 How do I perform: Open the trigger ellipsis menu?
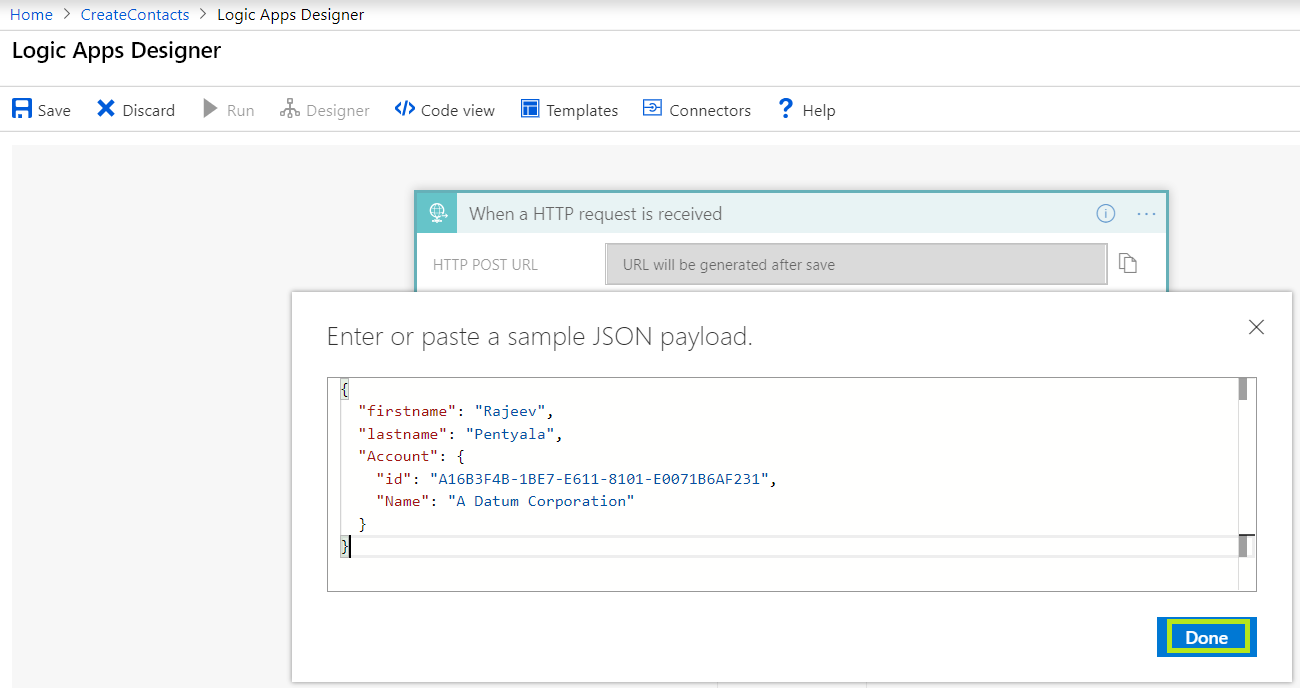[x=1146, y=213]
